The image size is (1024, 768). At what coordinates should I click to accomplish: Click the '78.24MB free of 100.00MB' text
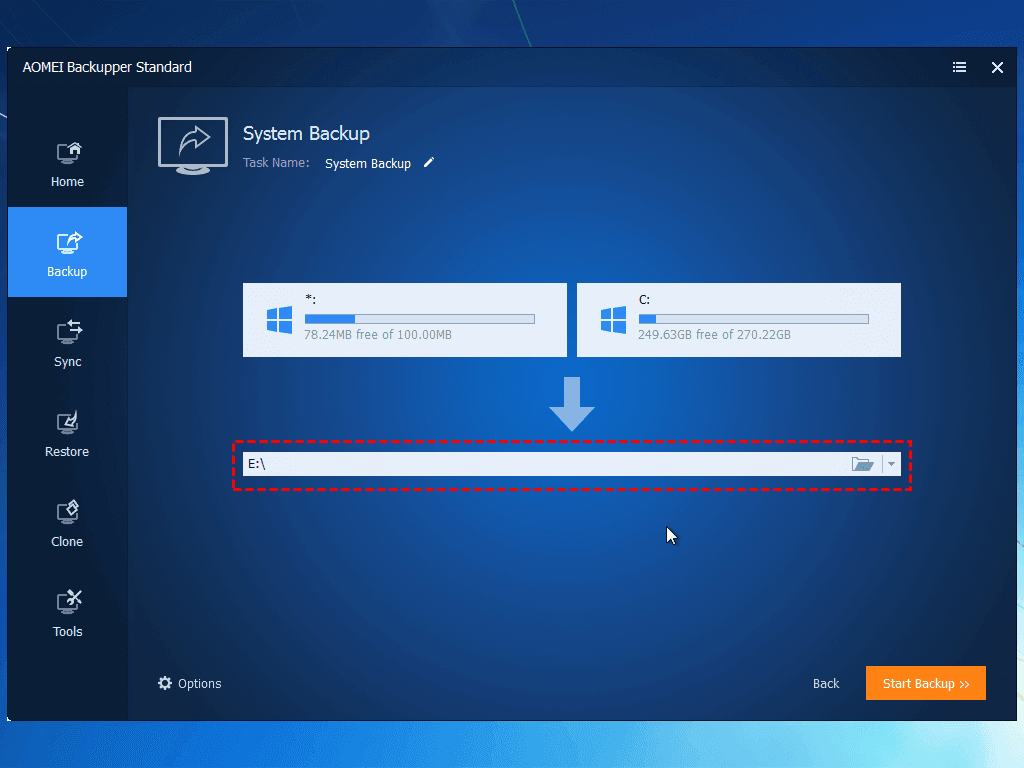pos(378,334)
